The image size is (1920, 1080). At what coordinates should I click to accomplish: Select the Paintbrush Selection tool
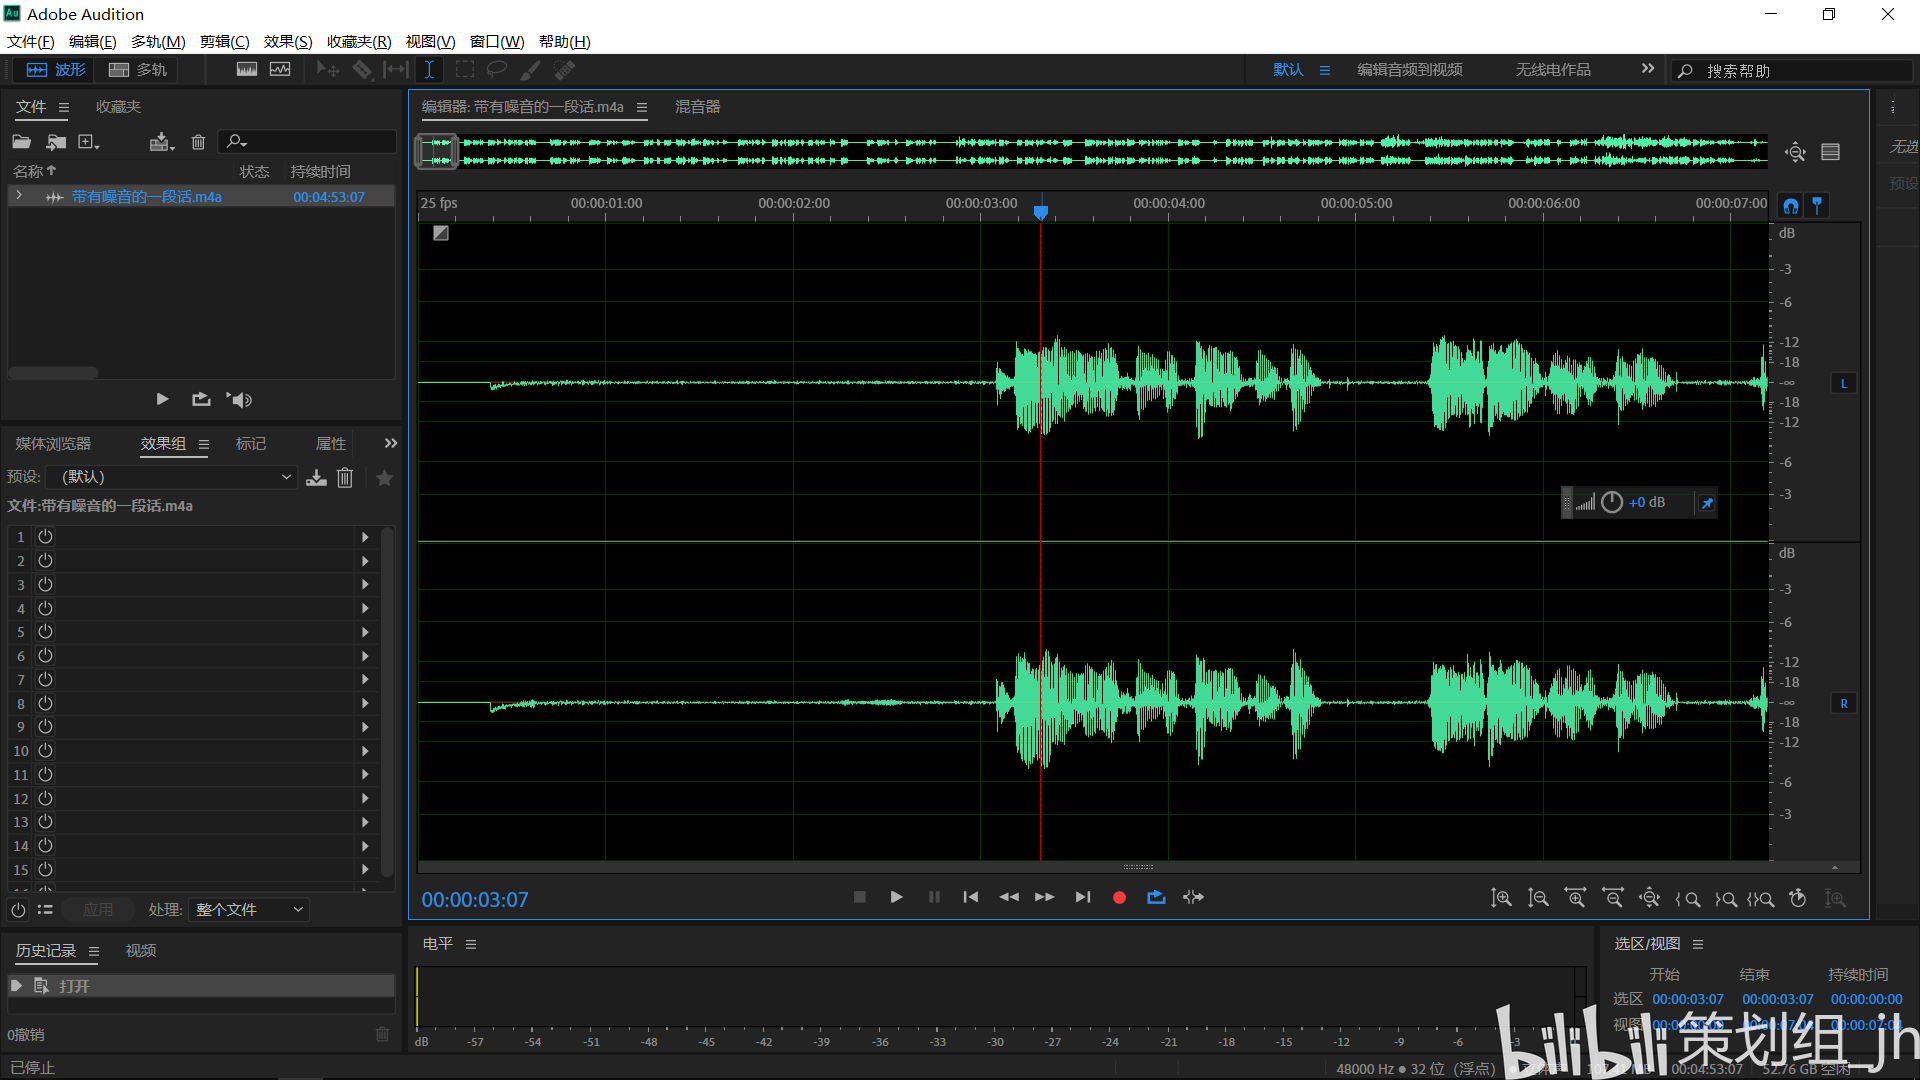tap(530, 70)
